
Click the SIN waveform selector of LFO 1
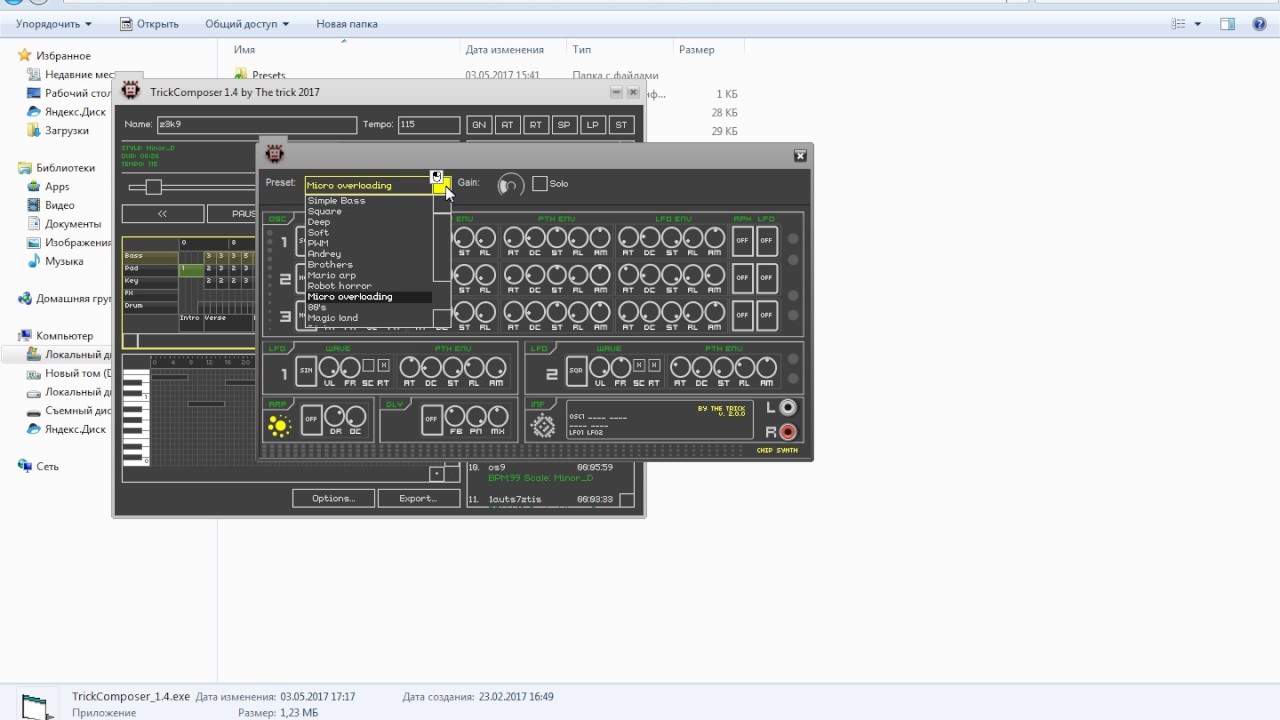(306, 370)
